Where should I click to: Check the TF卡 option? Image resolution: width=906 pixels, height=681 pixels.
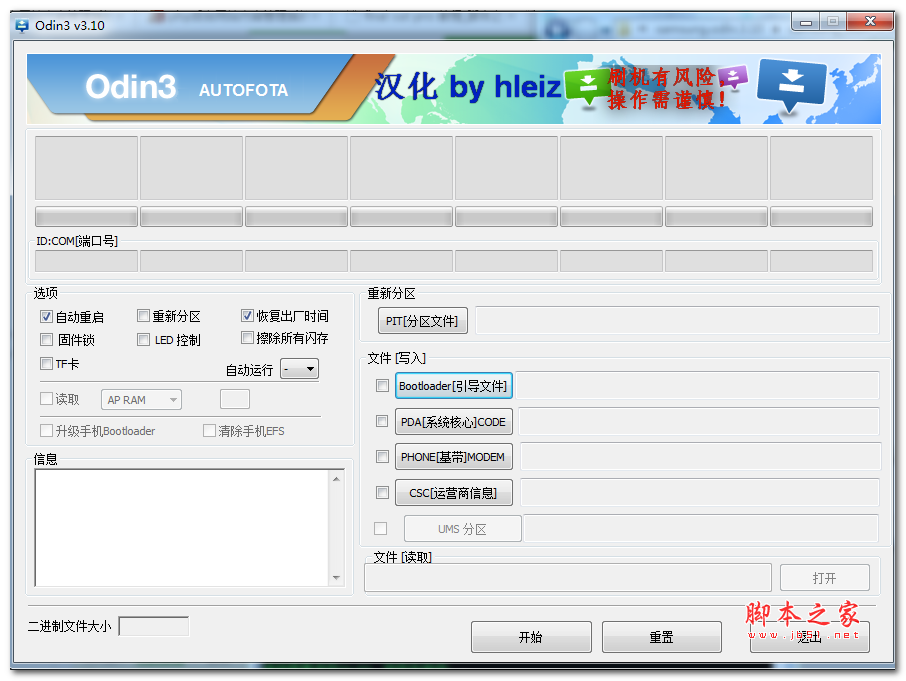[x=46, y=363]
